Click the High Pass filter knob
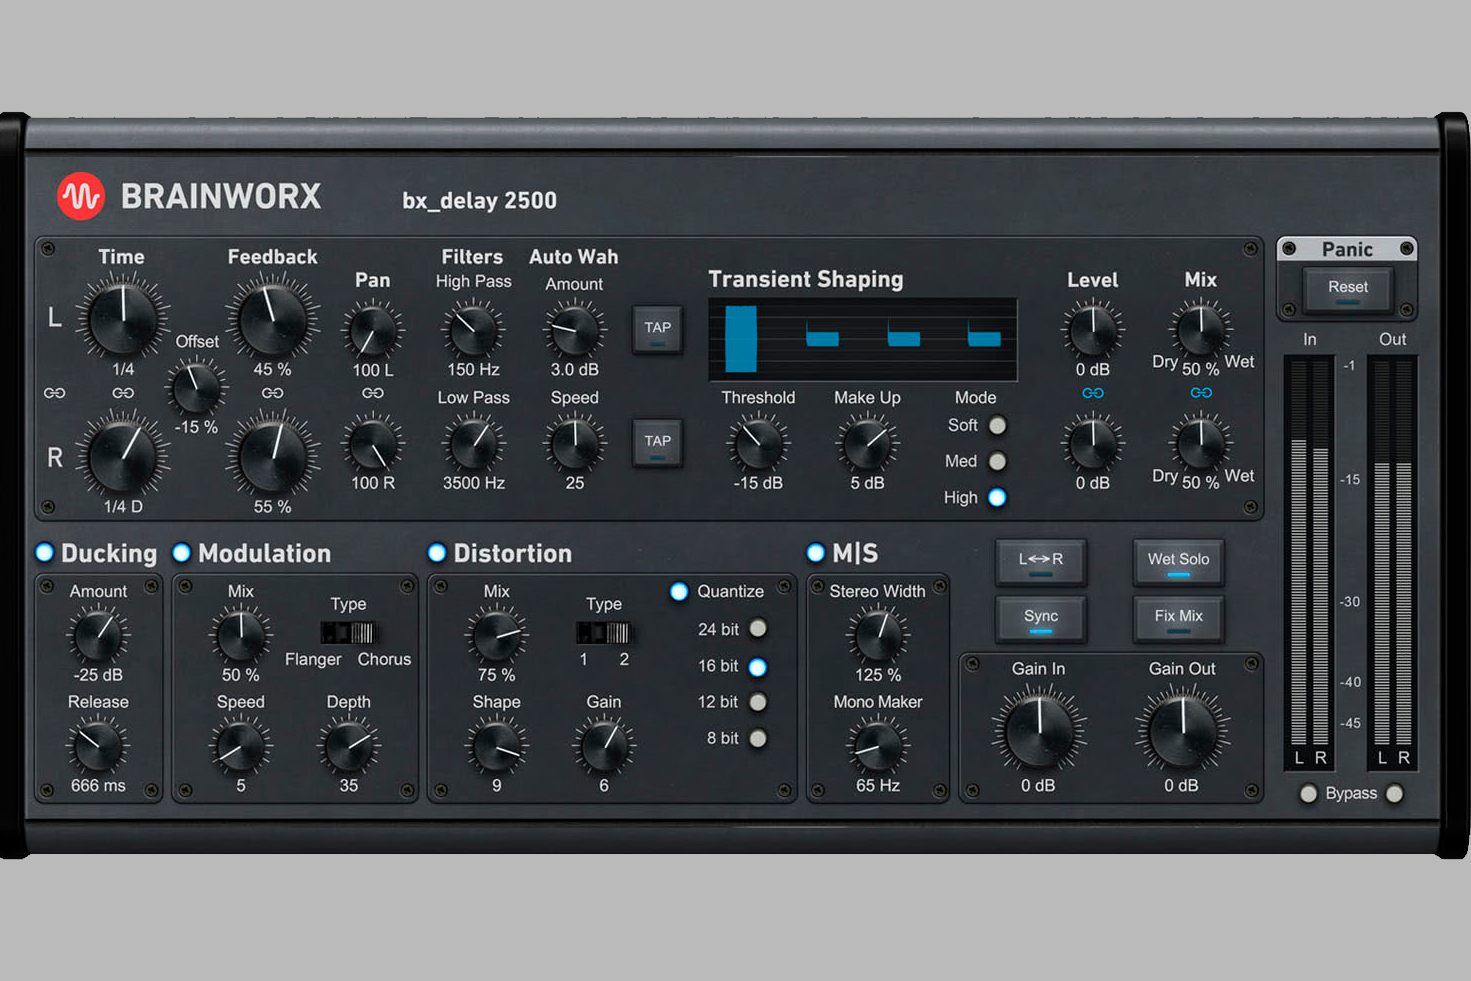 tap(474, 331)
